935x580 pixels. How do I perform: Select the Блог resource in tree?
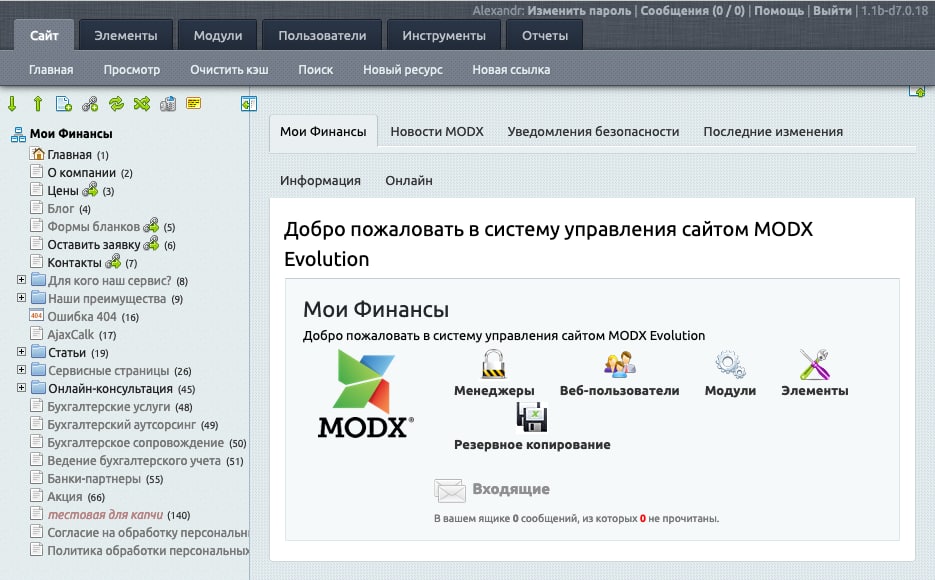pos(61,208)
